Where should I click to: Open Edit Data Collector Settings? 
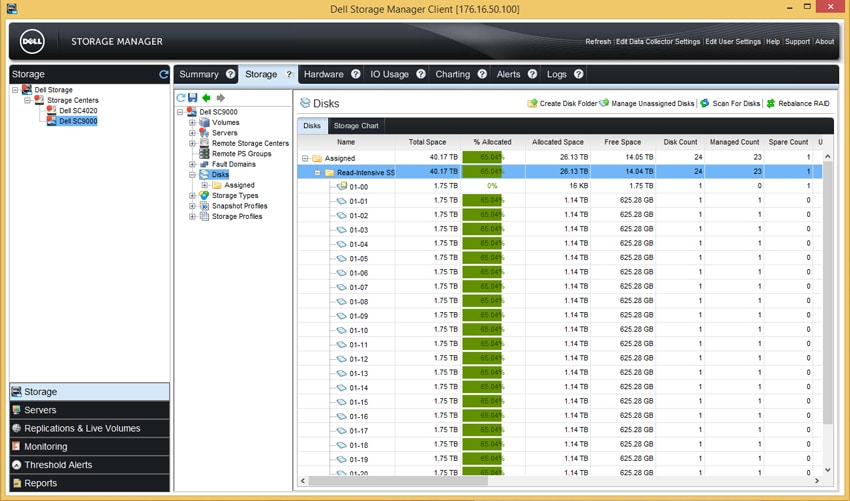(658, 42)
